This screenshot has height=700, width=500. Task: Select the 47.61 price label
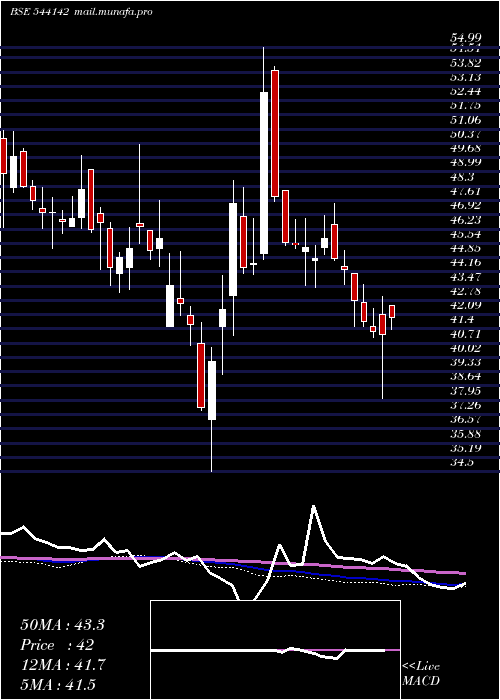coord(465,192)
